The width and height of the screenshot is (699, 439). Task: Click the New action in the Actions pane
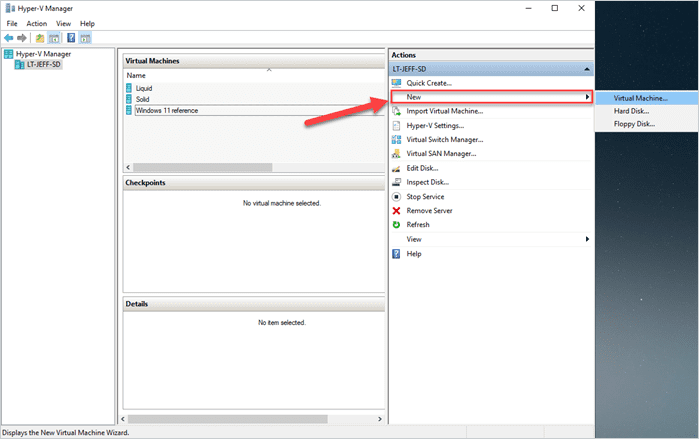(492, 97)
